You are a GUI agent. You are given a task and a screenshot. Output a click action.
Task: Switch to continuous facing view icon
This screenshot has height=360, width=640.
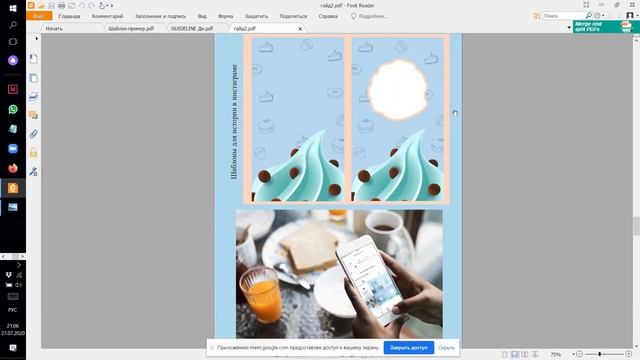click(x=535, y=354)
